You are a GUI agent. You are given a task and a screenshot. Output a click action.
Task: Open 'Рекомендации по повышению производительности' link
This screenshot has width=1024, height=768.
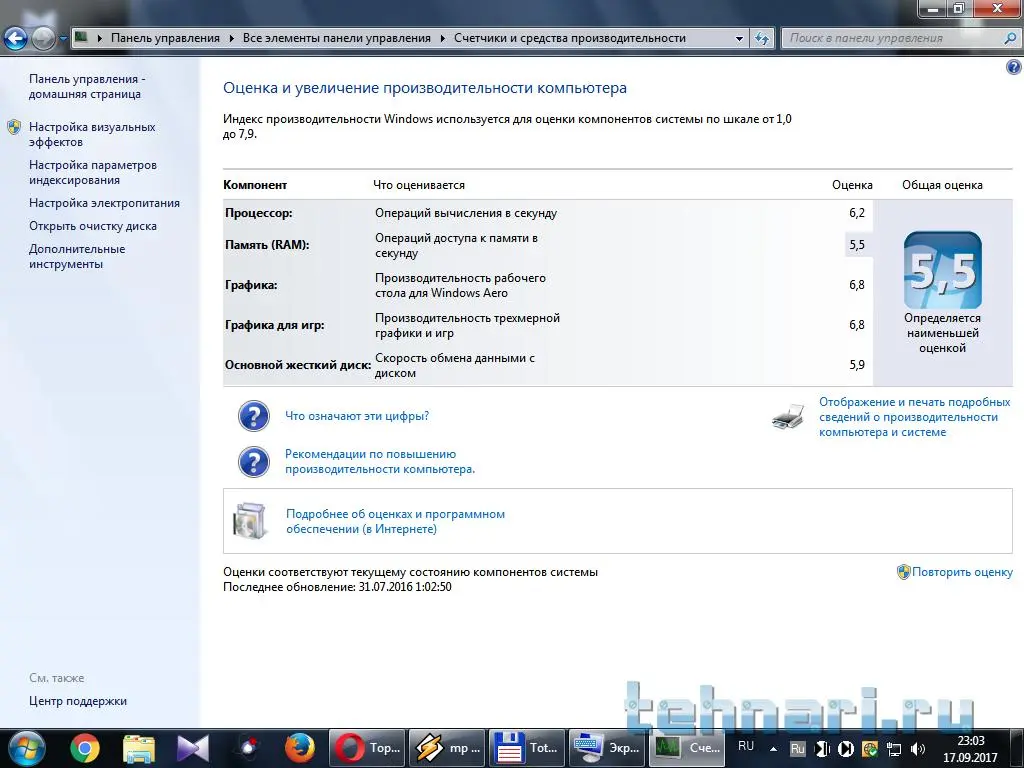[379, 462]
